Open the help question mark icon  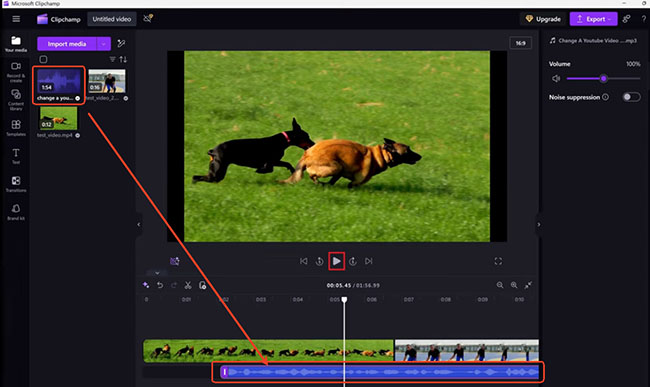pyautogui.click(x=644, y=19)
